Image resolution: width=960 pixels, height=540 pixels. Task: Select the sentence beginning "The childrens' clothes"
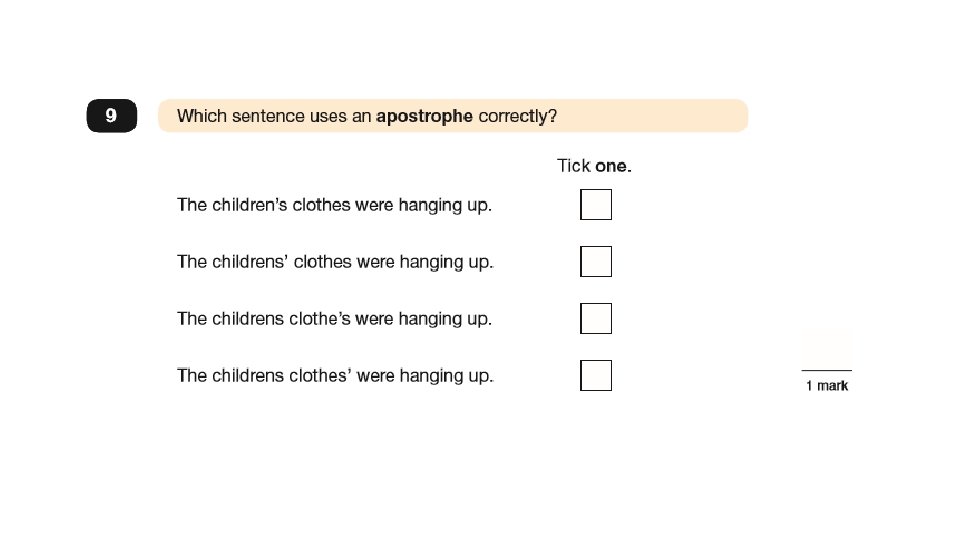pos(334,262)
